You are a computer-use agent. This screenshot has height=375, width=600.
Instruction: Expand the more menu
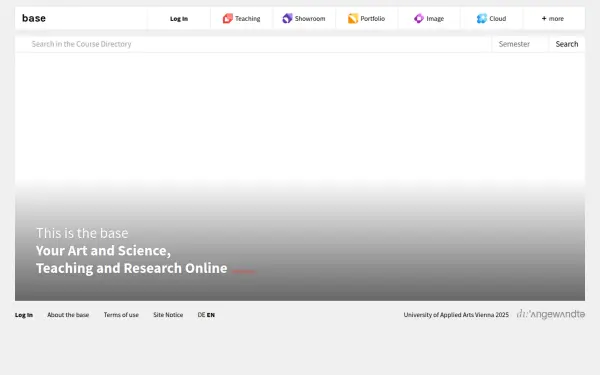pos(553,18)
